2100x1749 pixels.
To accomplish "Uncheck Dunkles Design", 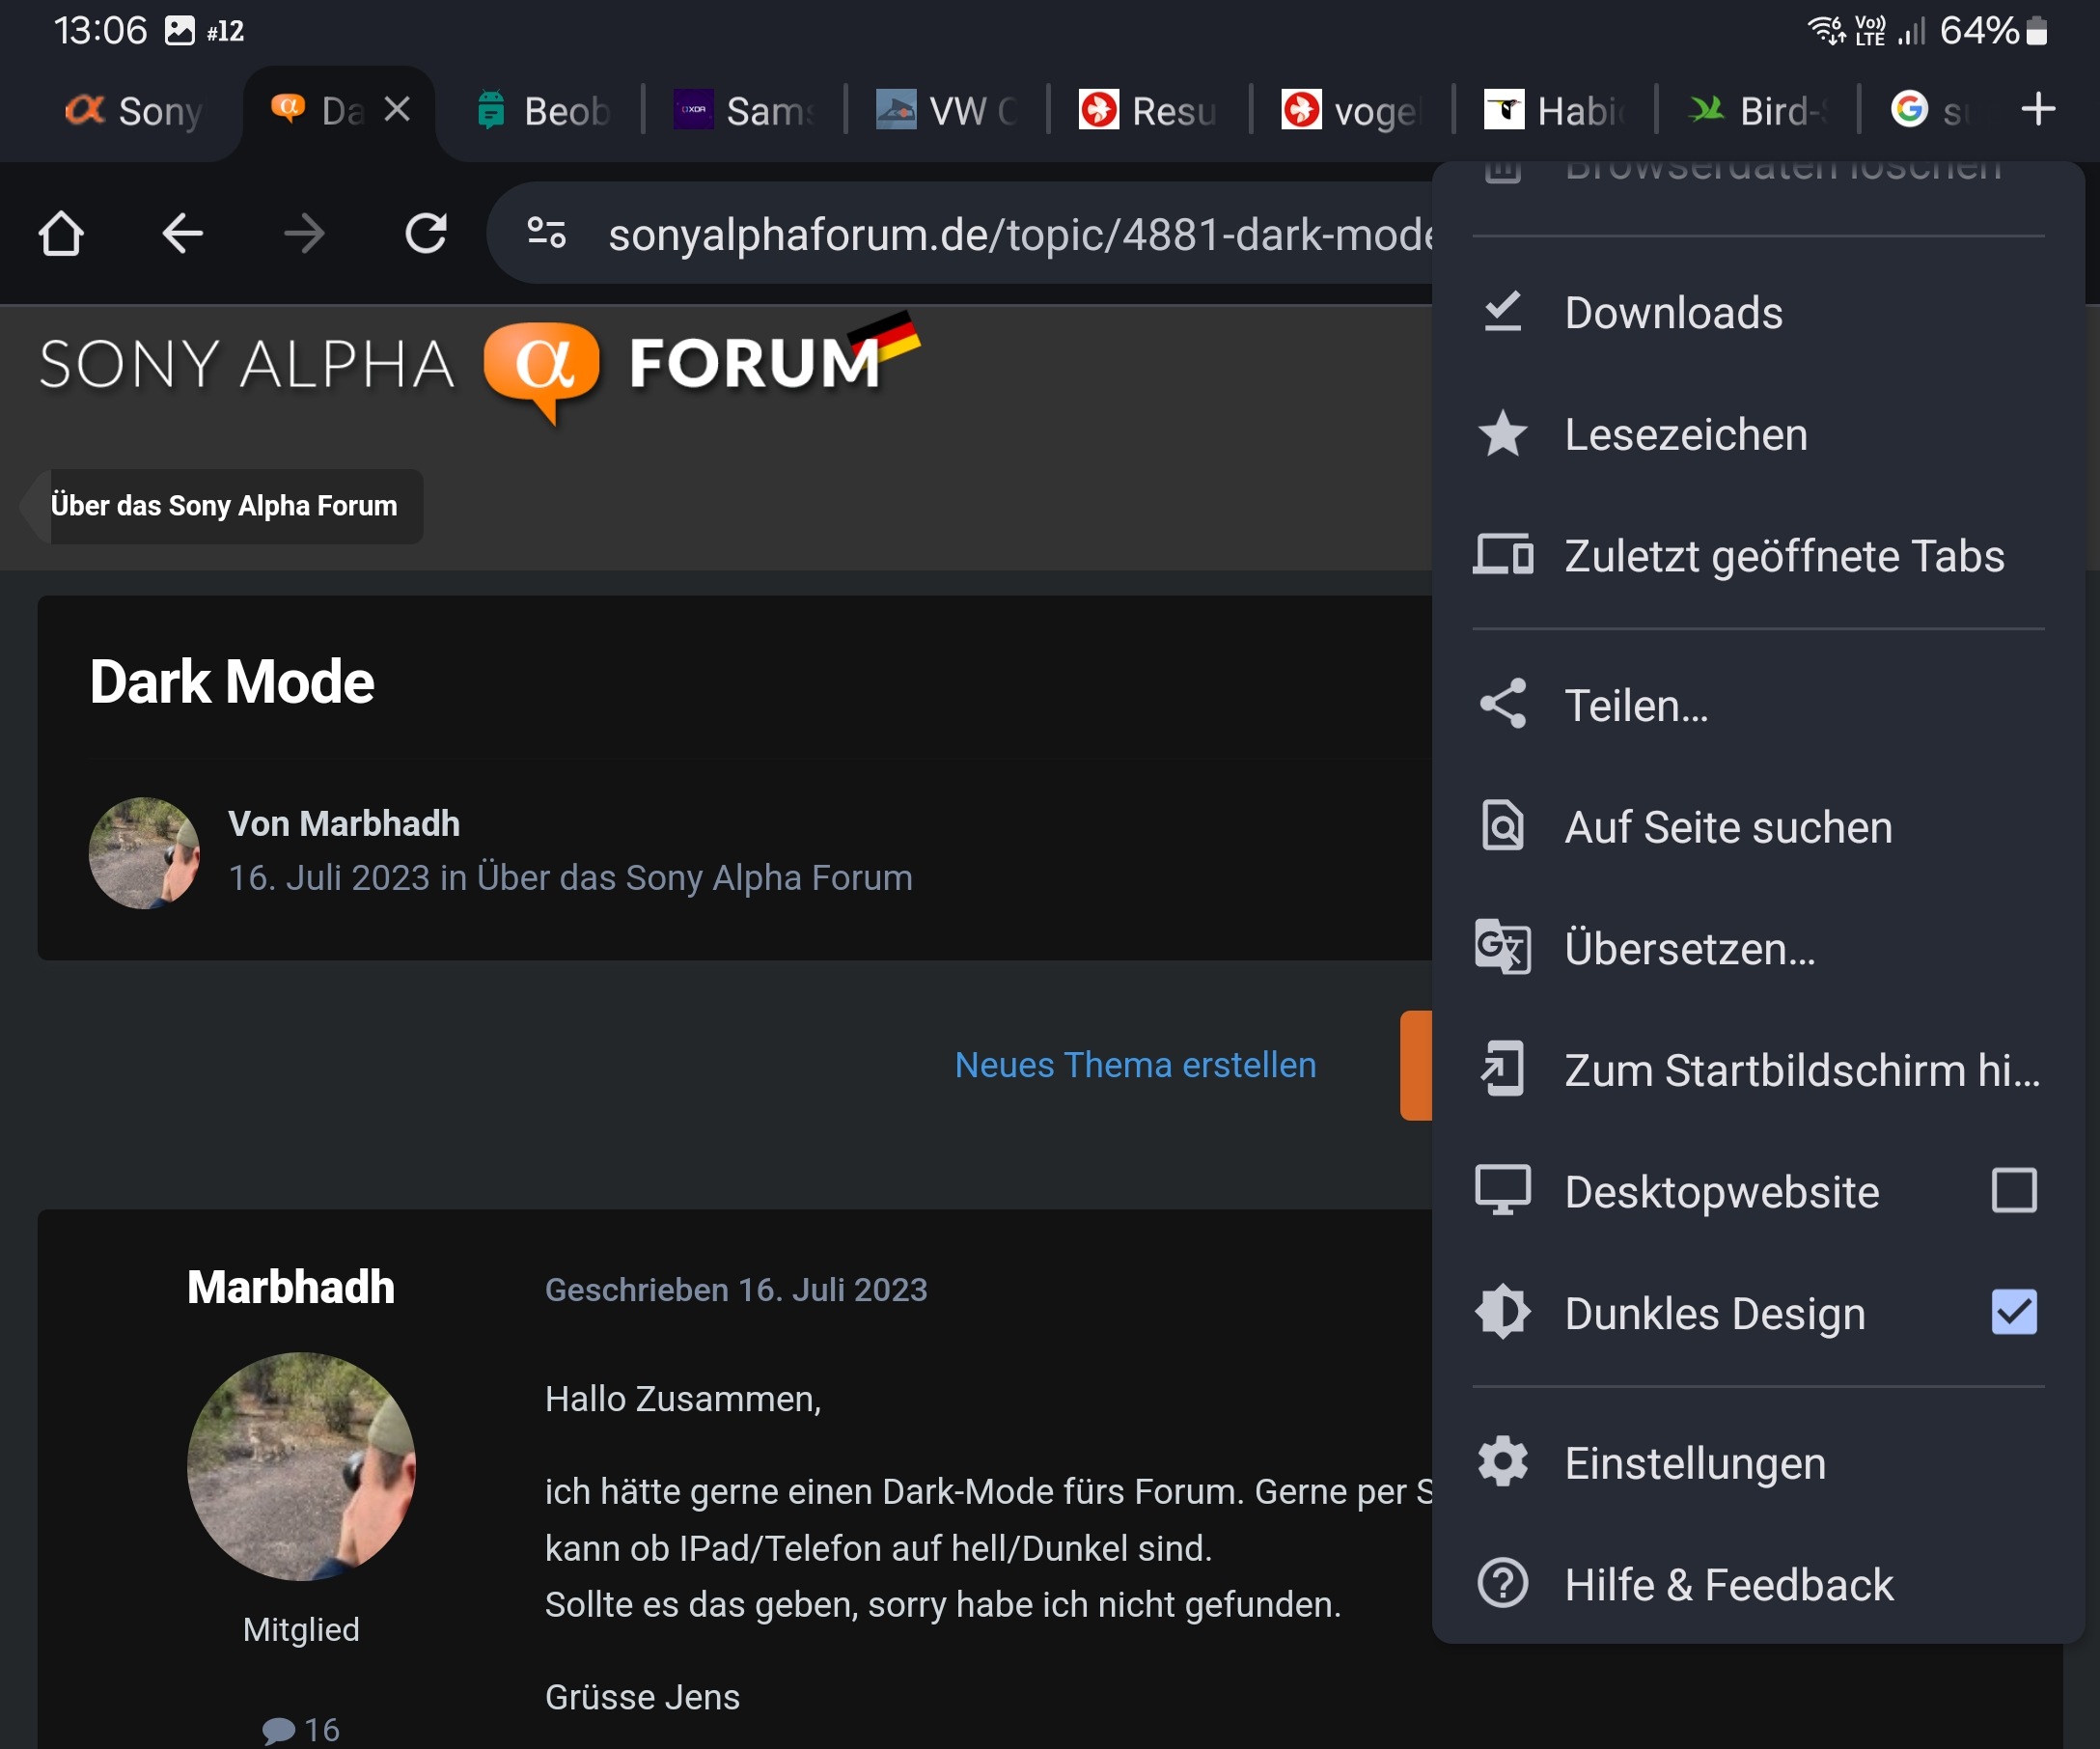I will (2015, 1313).
